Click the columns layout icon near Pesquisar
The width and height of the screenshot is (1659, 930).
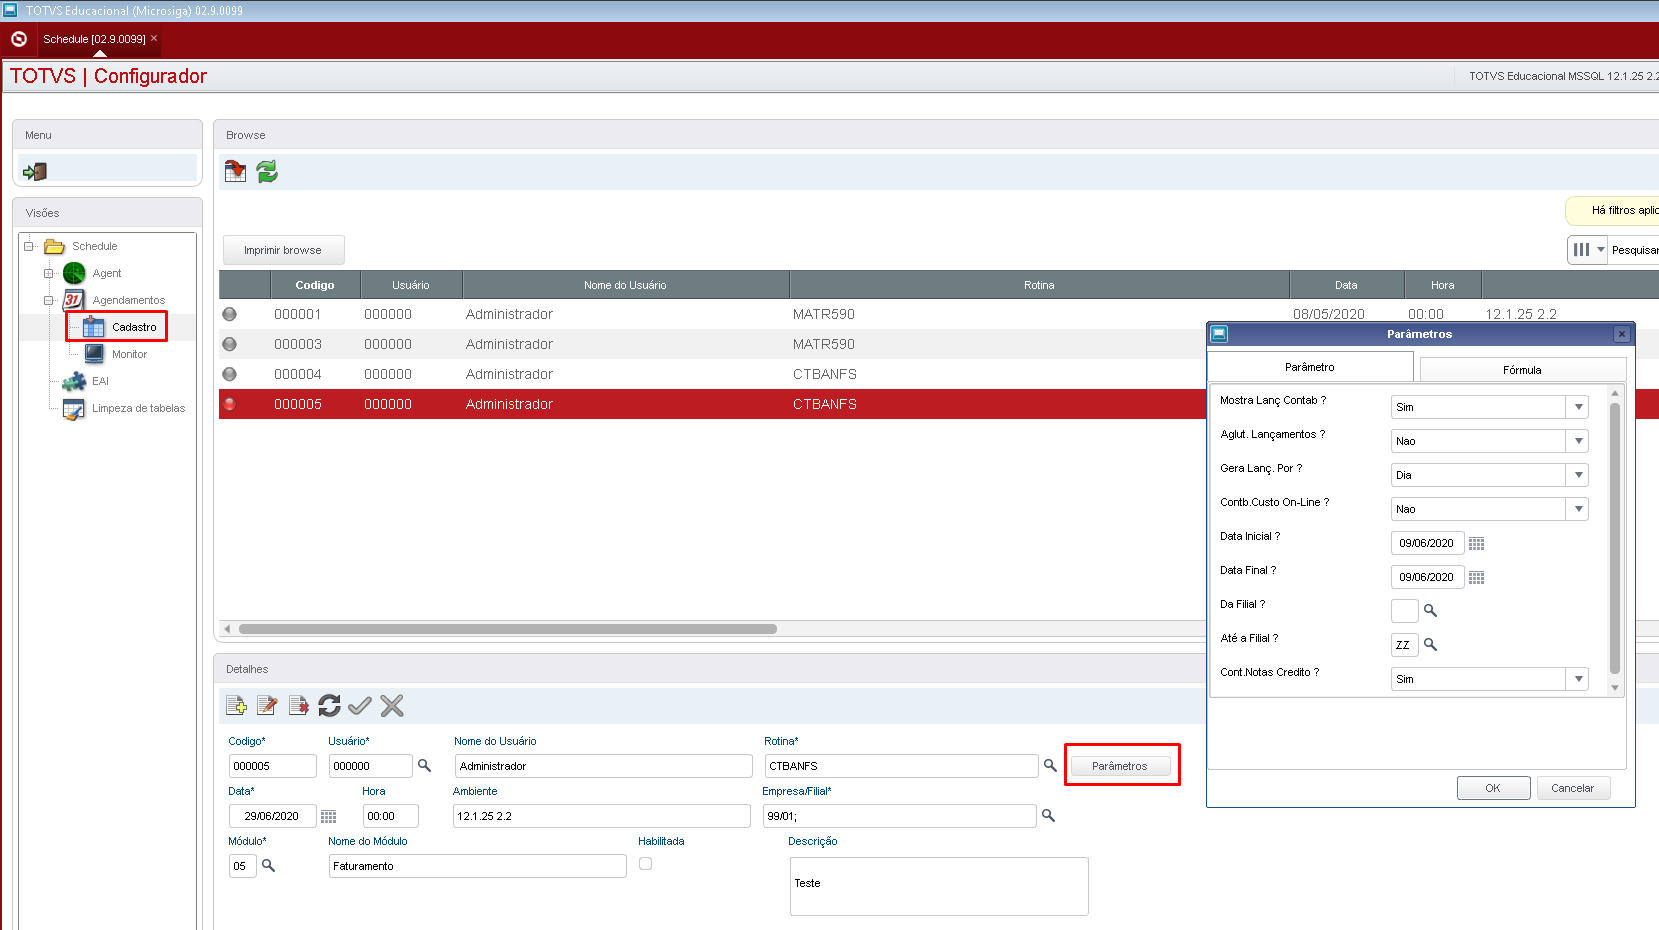point(1581,250)
